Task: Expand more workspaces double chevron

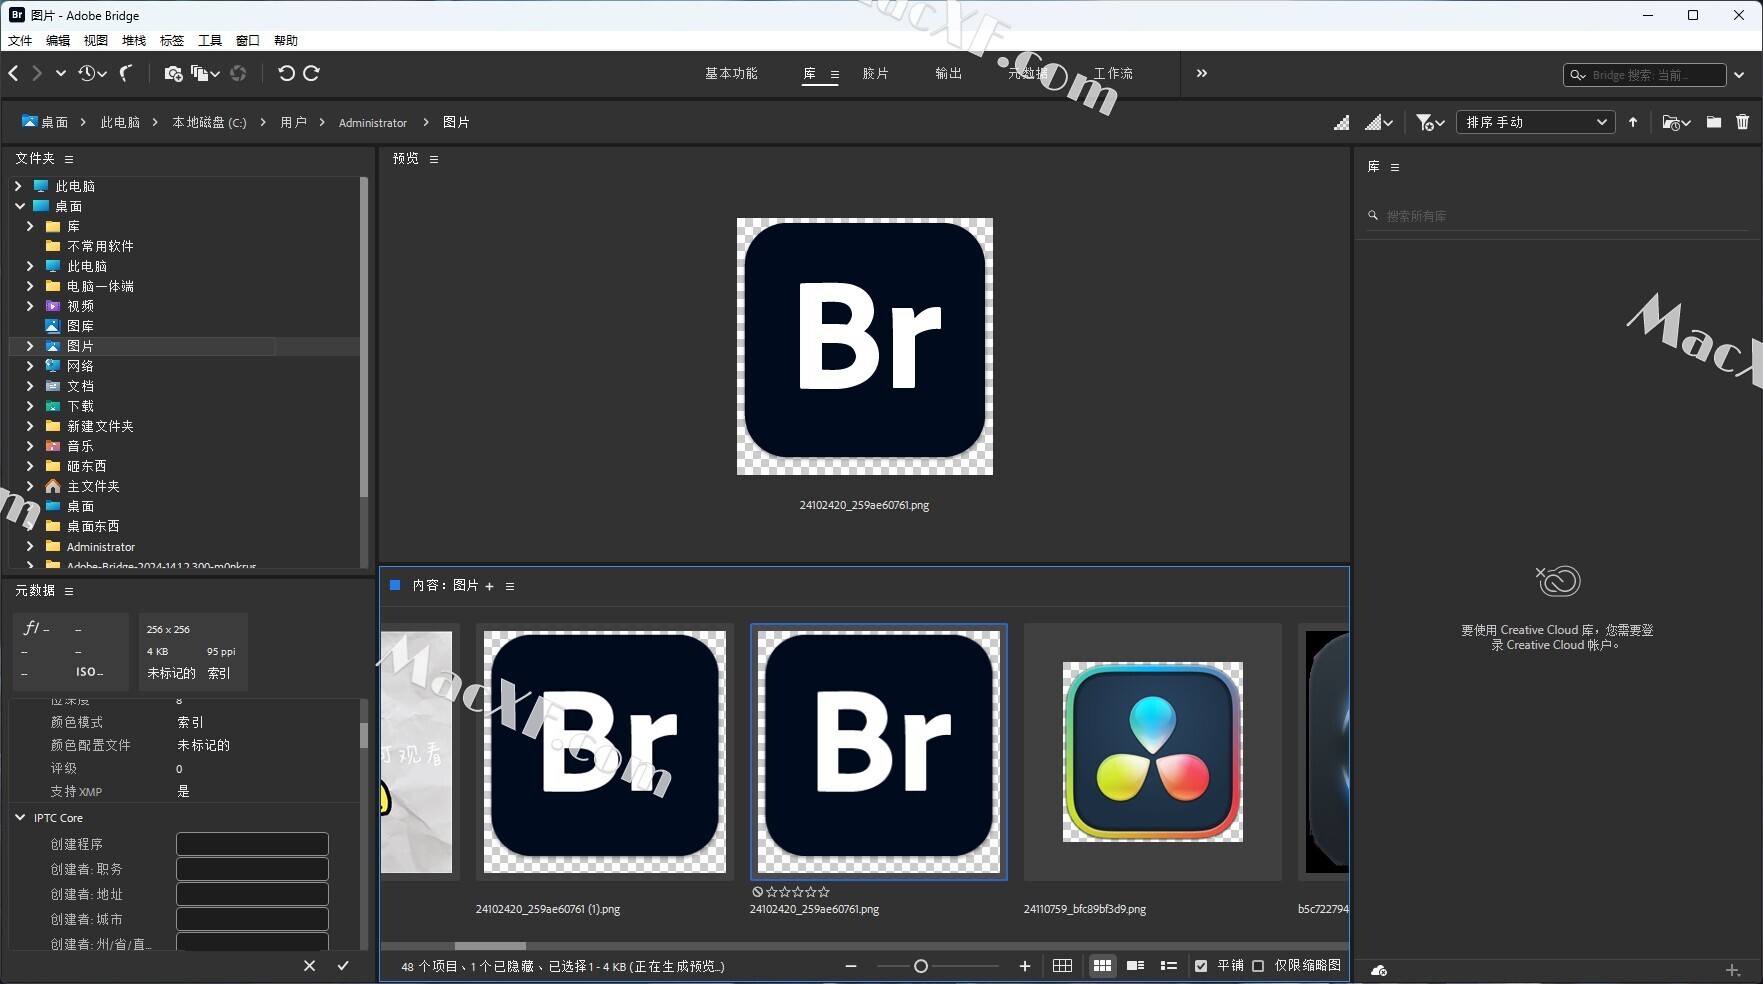Action: pyautogui.click(x=1202, y=73)
